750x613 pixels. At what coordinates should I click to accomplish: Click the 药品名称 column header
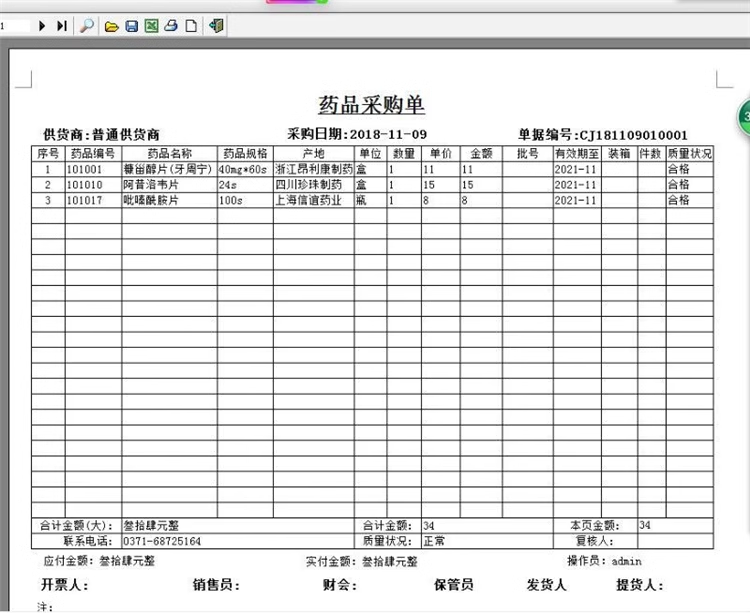169,153
